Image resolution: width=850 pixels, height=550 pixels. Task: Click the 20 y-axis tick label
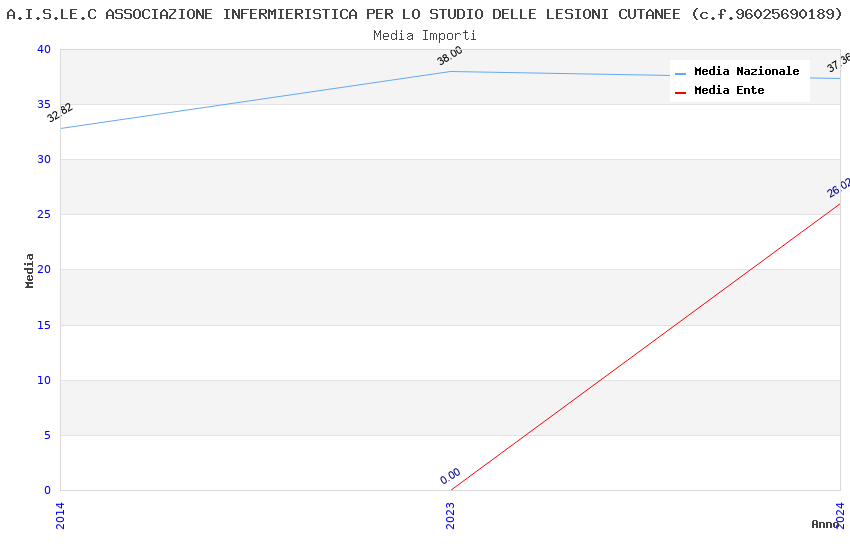click(43, 270)
